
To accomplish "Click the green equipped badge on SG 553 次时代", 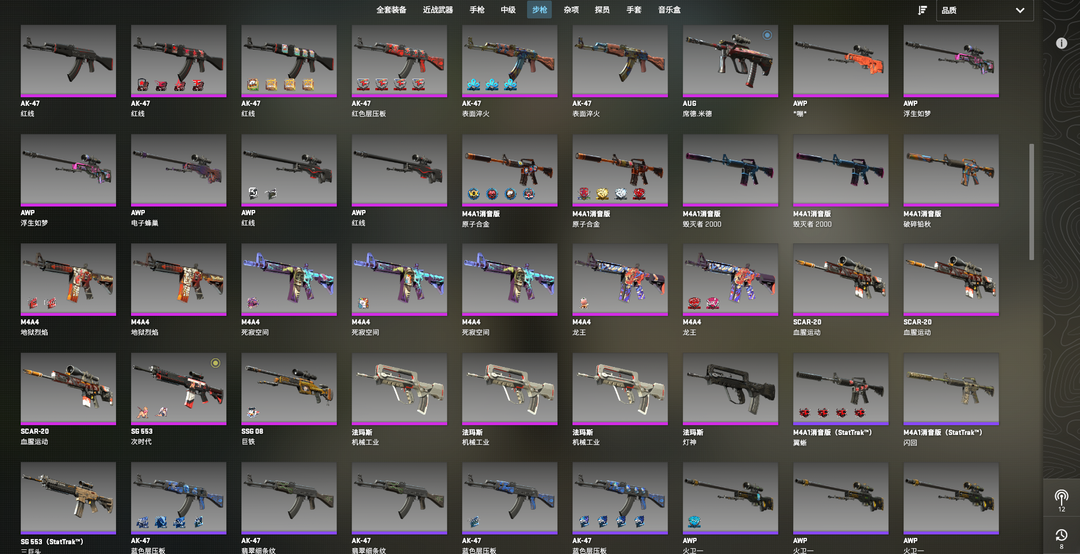I will [216, 362].
